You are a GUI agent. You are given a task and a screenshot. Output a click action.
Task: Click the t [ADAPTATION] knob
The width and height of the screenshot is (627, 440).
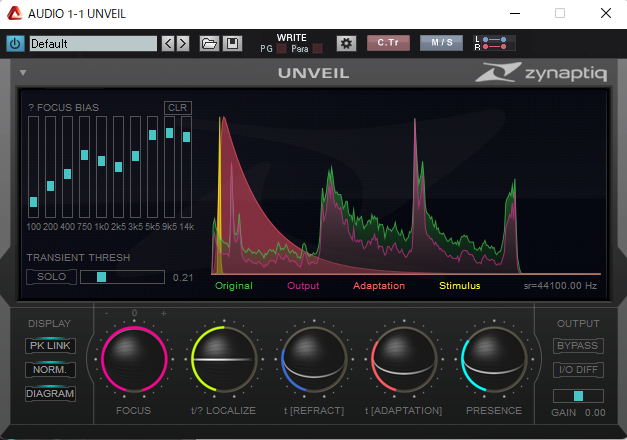click(404, 359)
